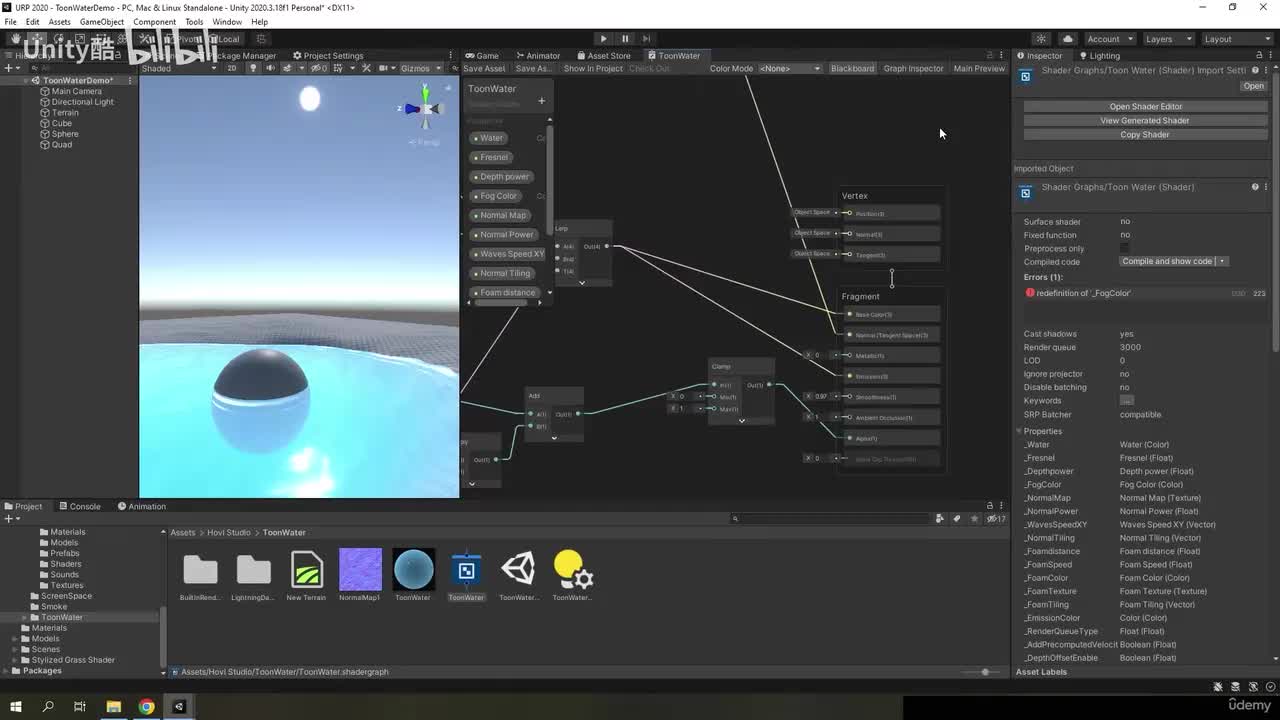Screen dimensions: 1280x720
Task: Click the Play button
Action: [603, 39]
